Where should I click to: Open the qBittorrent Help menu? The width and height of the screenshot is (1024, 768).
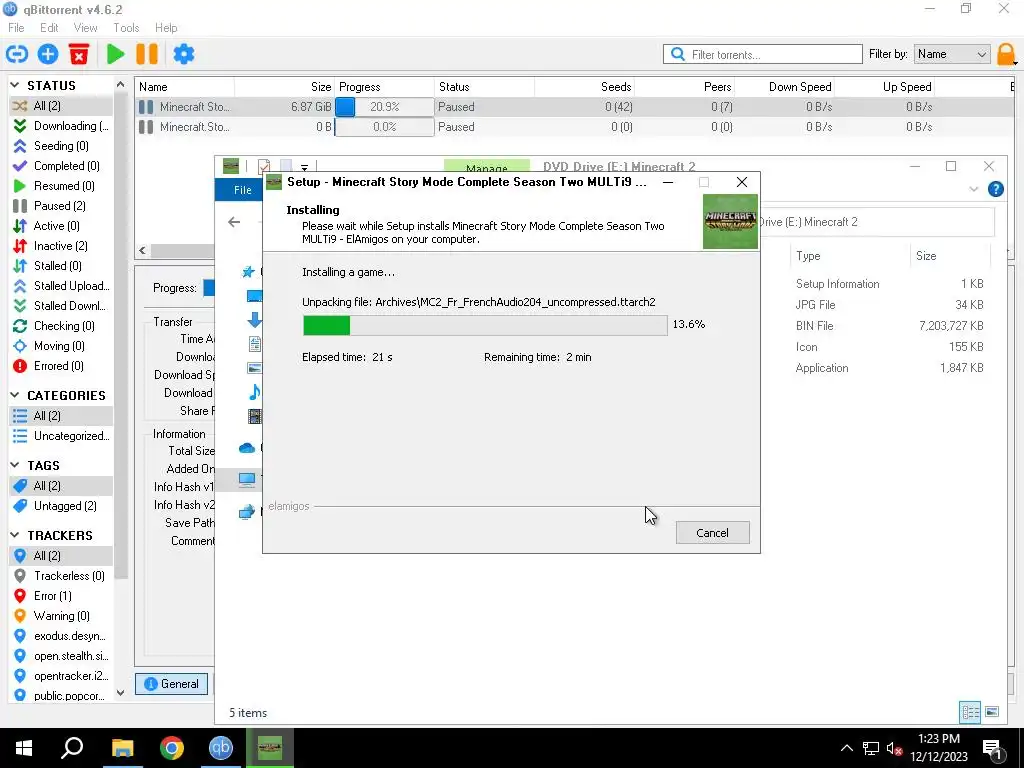(x=166, y=28)
